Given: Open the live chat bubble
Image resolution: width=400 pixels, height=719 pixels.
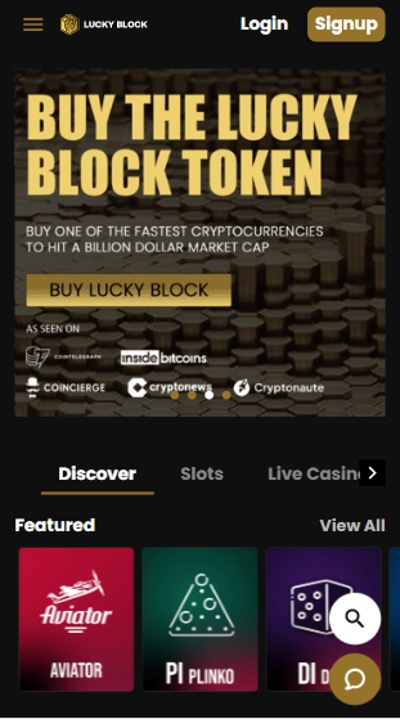Looking at the screenshot, I should 355,679.
